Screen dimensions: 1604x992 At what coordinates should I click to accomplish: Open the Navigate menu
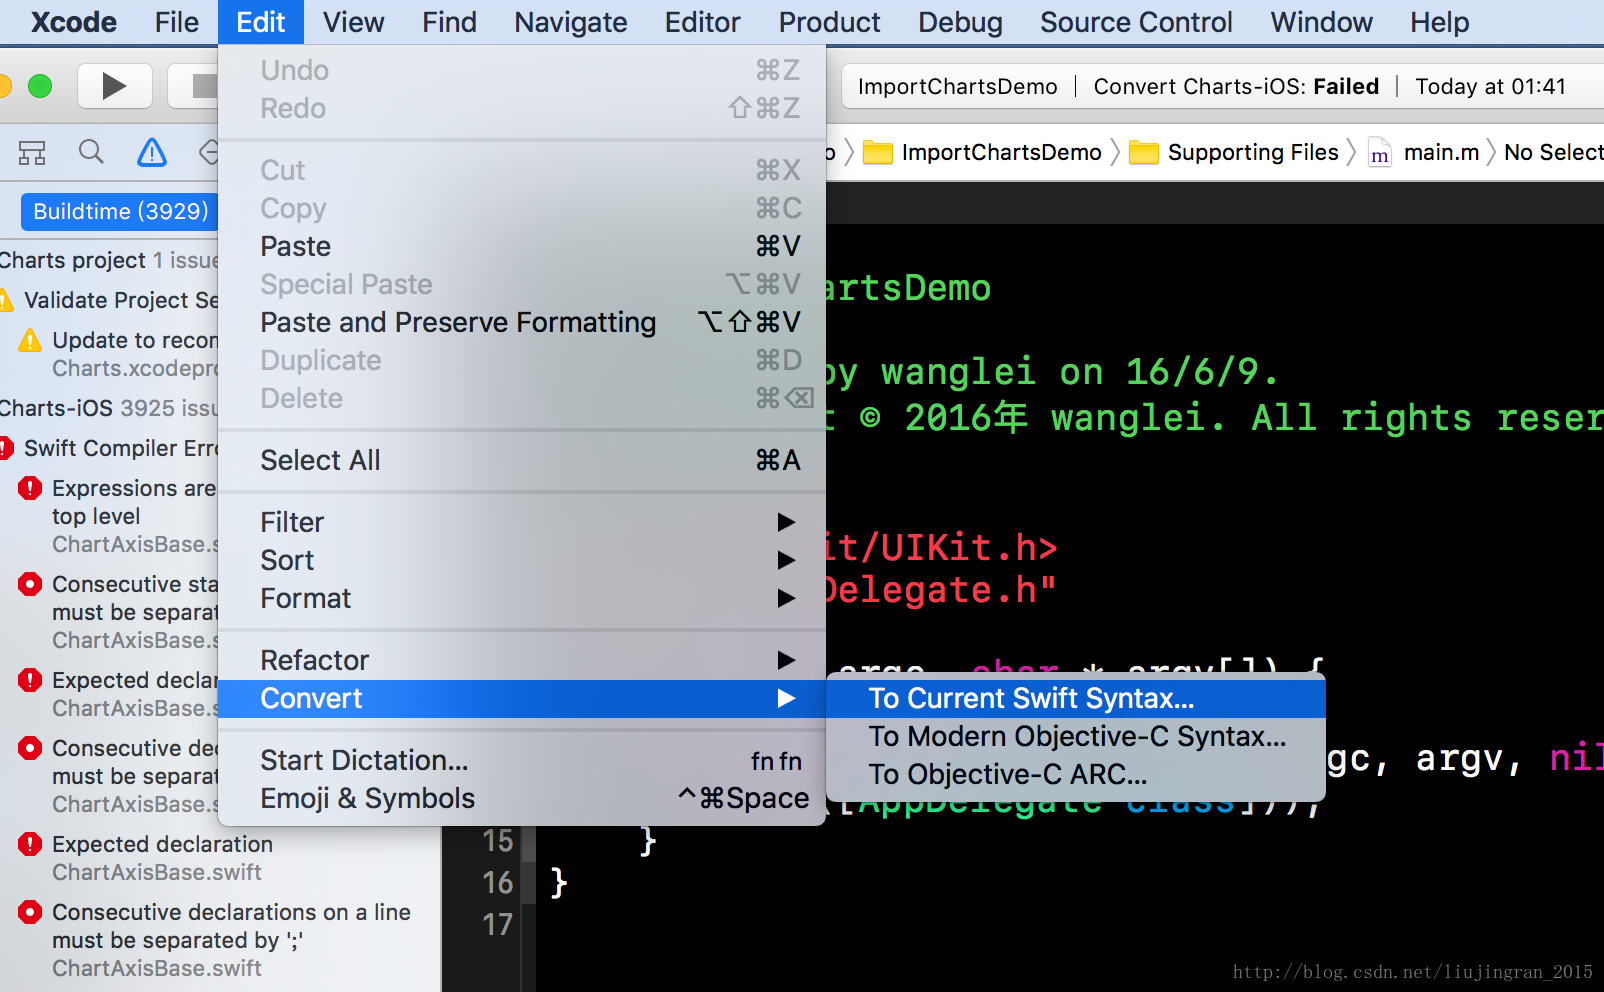coord(571,22)
